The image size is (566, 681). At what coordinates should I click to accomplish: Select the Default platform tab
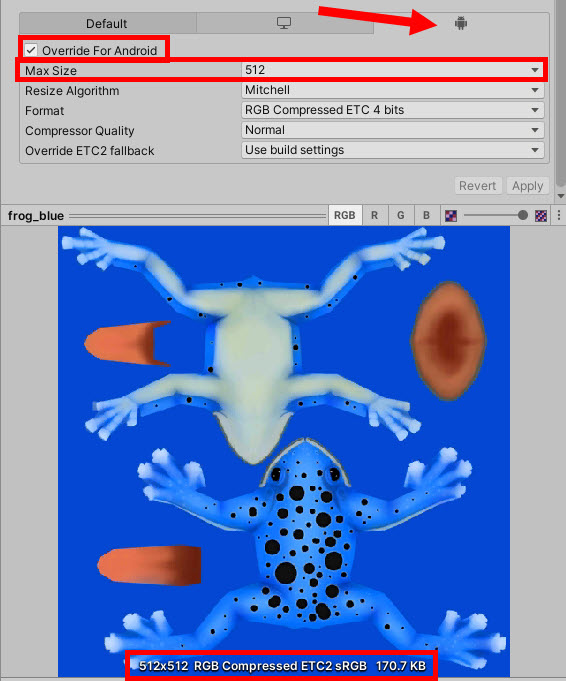(x=107, y=23)
